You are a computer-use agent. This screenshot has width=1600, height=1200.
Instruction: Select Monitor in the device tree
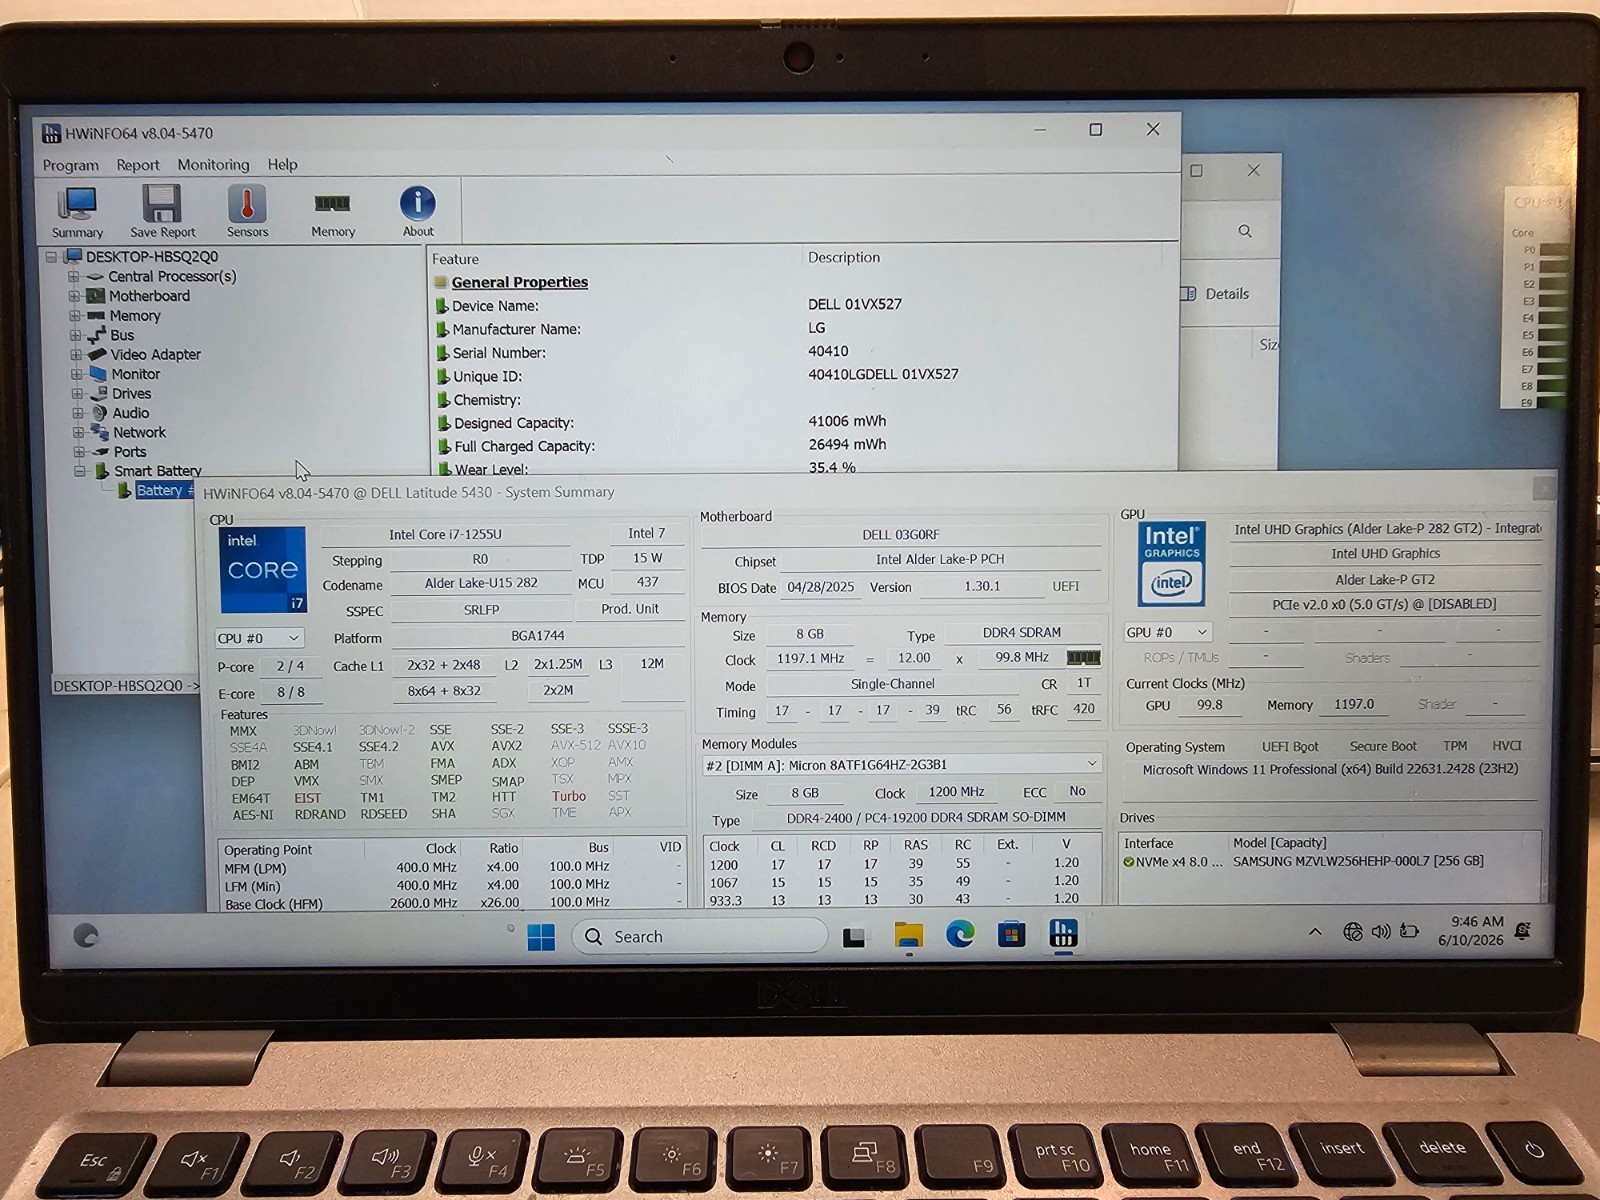pos(136,374)
